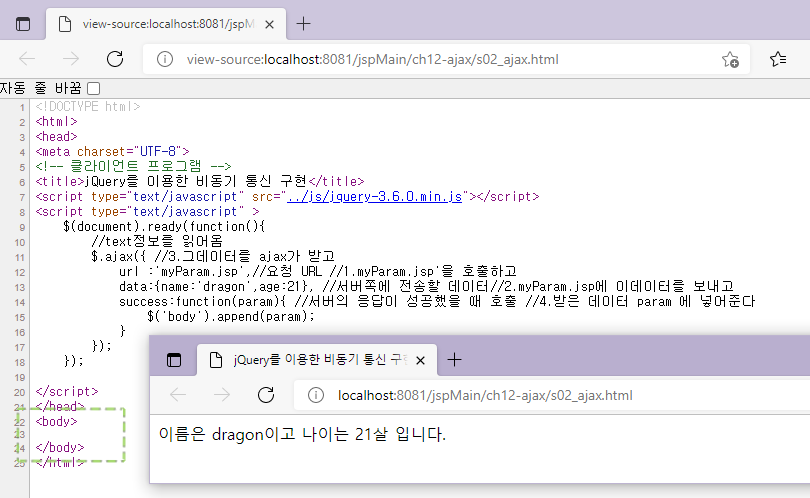Open new tab in view-source window
810x498 pixels.
[x=303, y=24]
